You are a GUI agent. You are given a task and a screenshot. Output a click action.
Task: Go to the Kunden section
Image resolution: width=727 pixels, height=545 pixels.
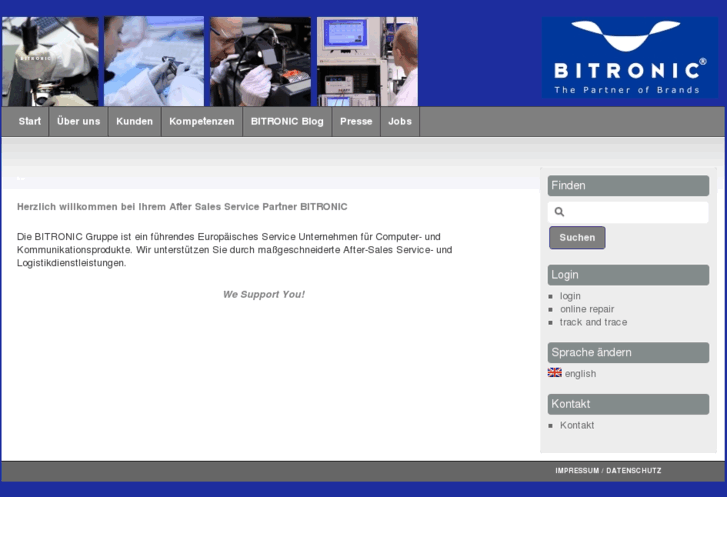134,122
